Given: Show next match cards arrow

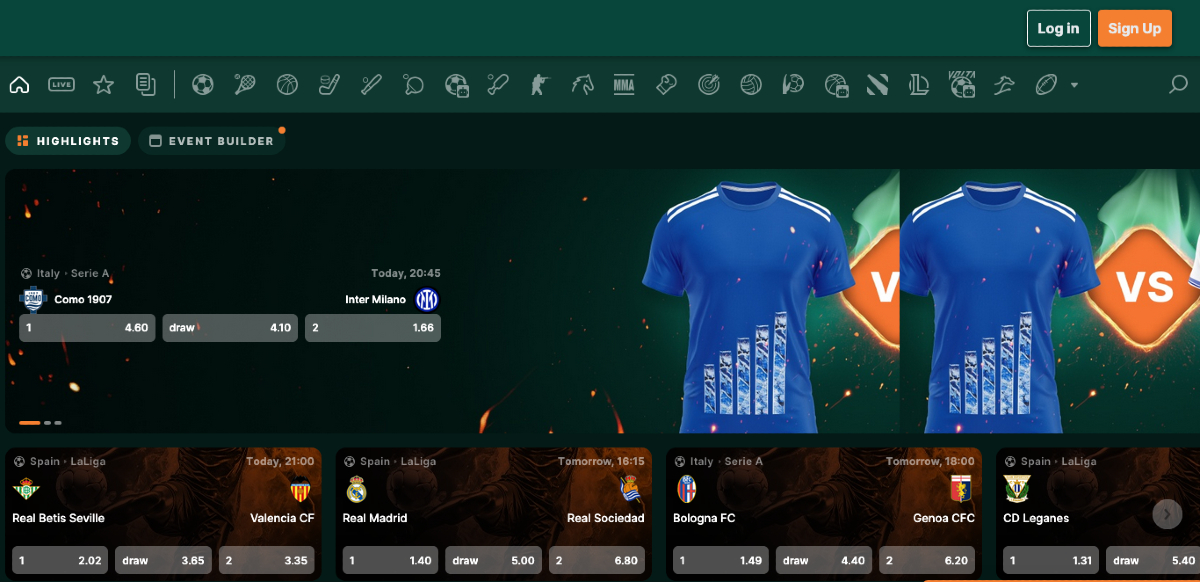Looking at the screenshot, I should tap(1167, 514).
